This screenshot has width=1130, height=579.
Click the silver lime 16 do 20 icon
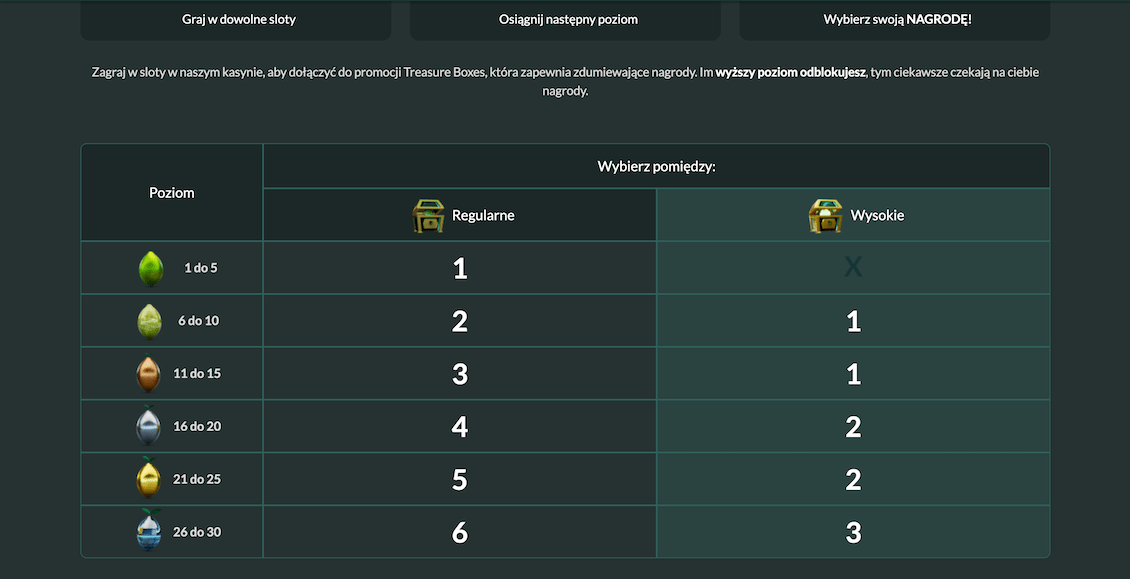pyautogui.click(x=148, y=427)
